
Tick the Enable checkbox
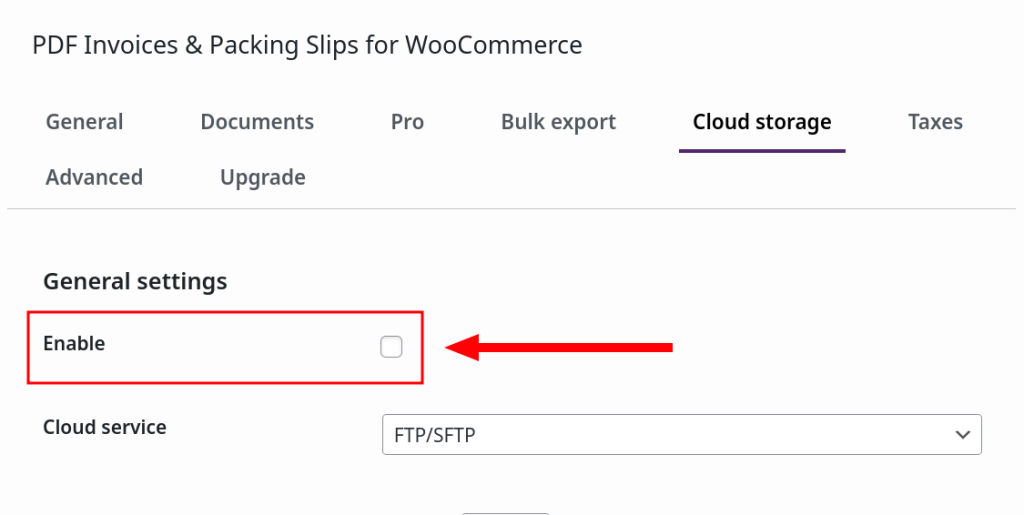click(391, 347)
